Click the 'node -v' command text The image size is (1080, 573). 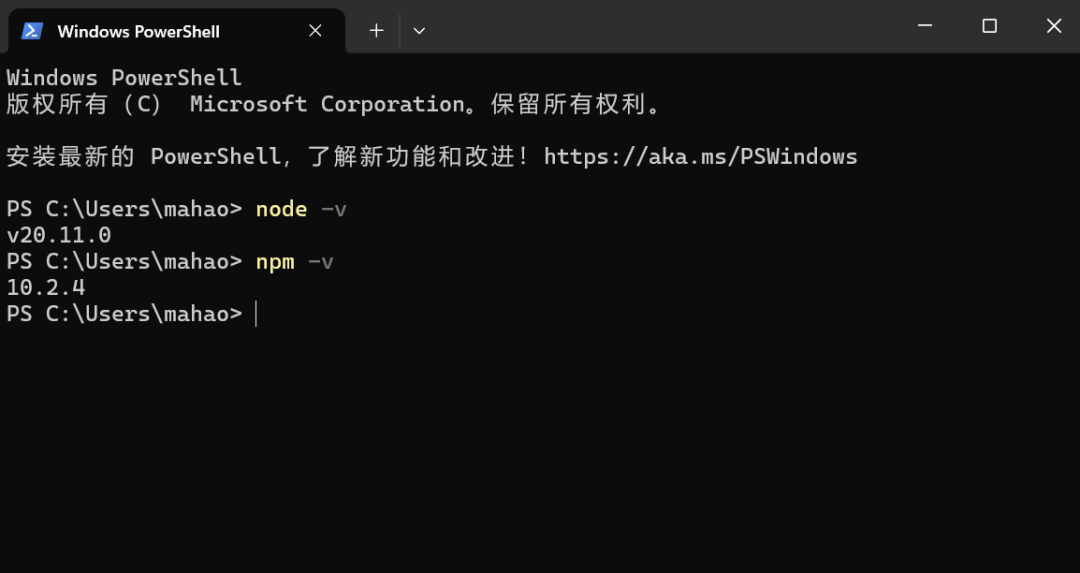pos(301,209)
